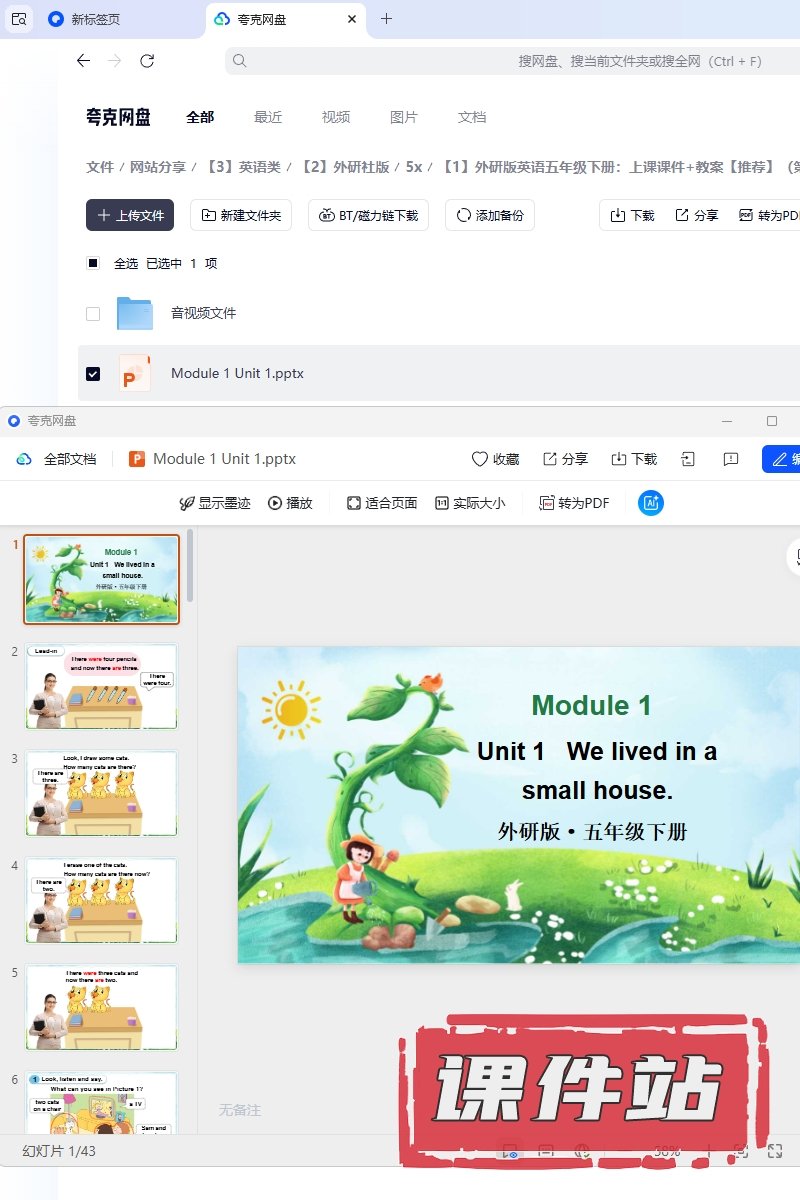Click 显示墨迹 (show ink) in the toolbar
This screenshot has width=800, height=1200.
coord(215,503)
